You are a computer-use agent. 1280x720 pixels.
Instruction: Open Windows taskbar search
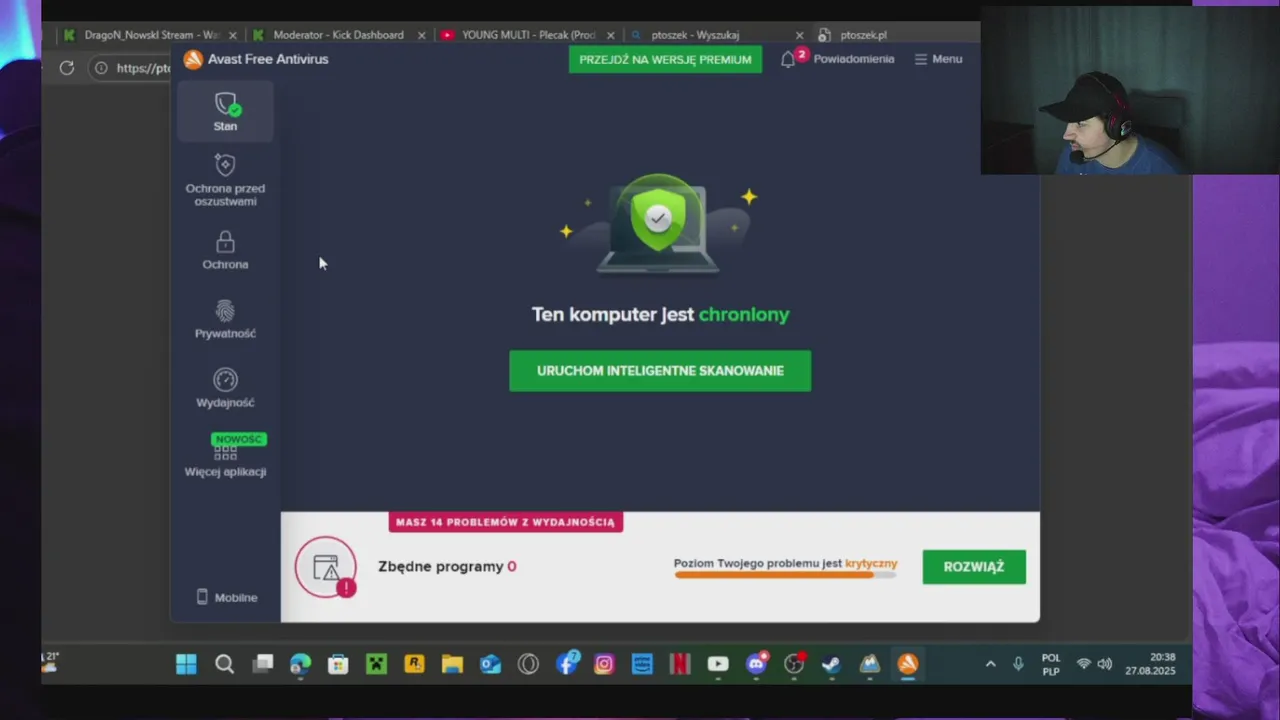(224, 664)
